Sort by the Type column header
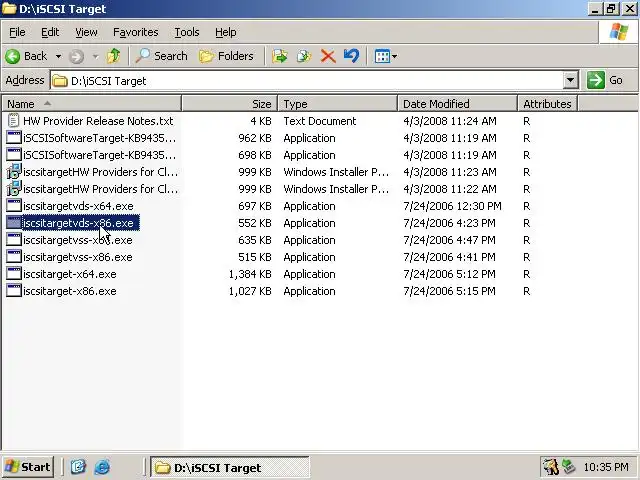The height and width of the screenshot is (480, 640). point(338,104)
